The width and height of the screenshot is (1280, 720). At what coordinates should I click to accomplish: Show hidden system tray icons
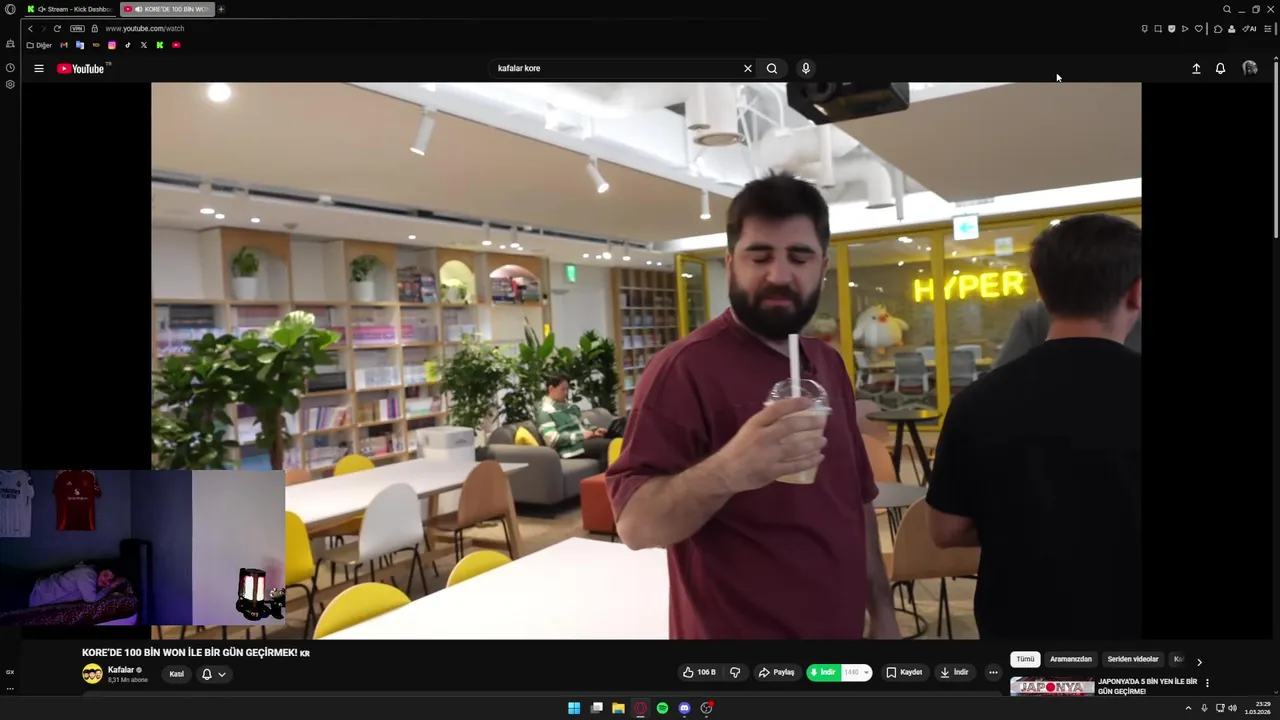coord(1188,708)
